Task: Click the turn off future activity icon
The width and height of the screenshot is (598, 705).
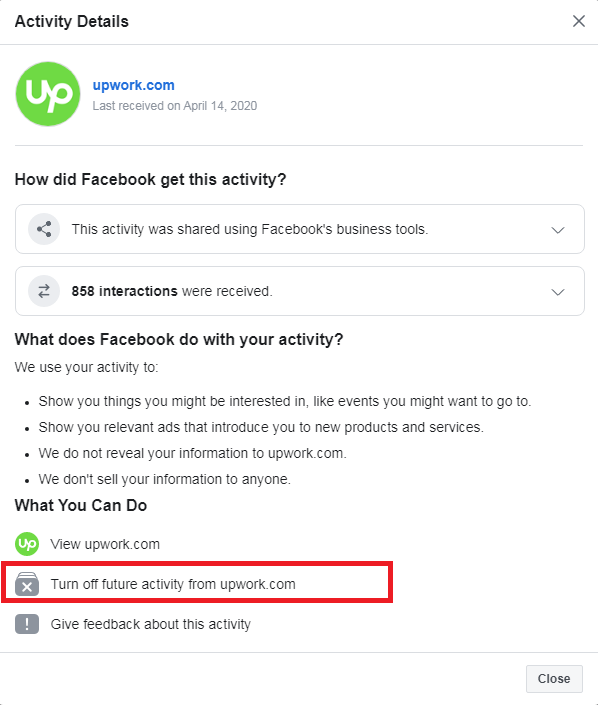Action: click(x=27, y=584)
